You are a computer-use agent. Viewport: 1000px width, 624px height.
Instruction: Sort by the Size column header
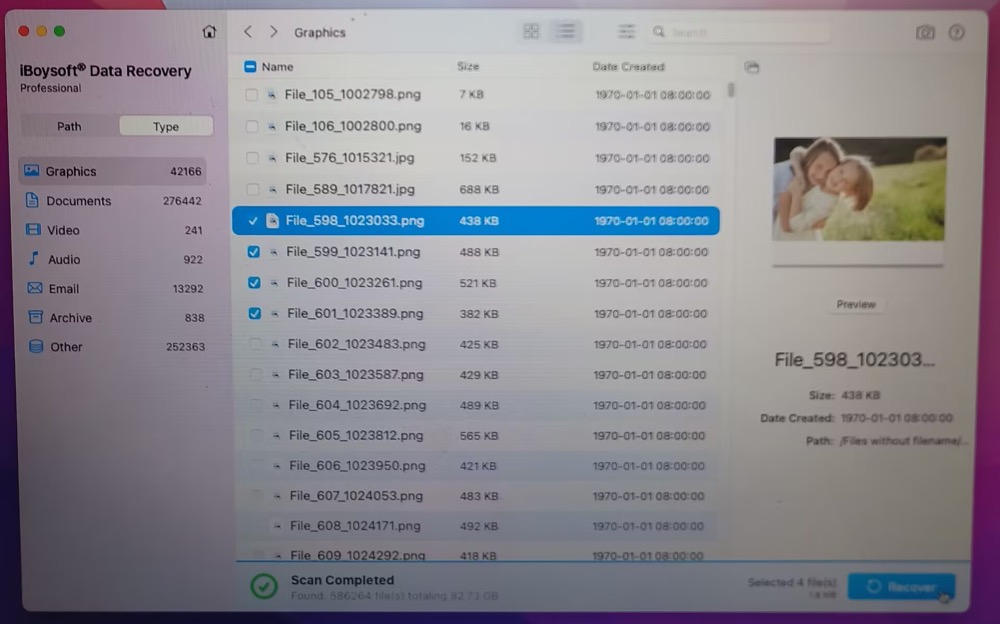(x=468, y=66)
